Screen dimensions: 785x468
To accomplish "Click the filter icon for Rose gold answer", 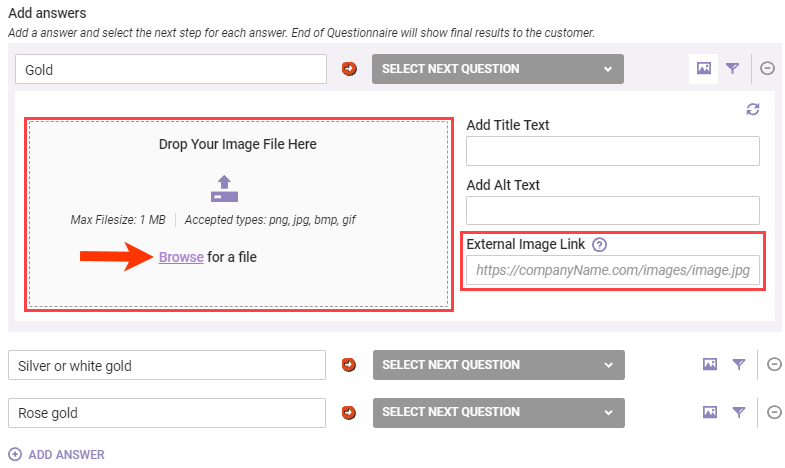I will [738, 412].
